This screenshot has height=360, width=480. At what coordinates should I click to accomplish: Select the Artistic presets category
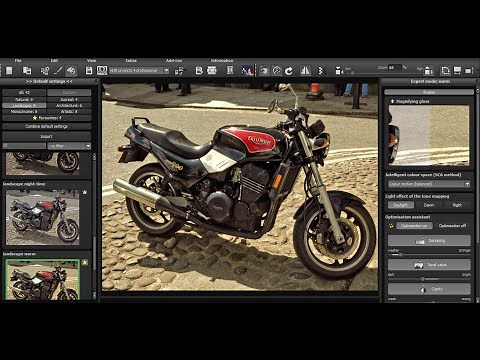tap(69, 111)
